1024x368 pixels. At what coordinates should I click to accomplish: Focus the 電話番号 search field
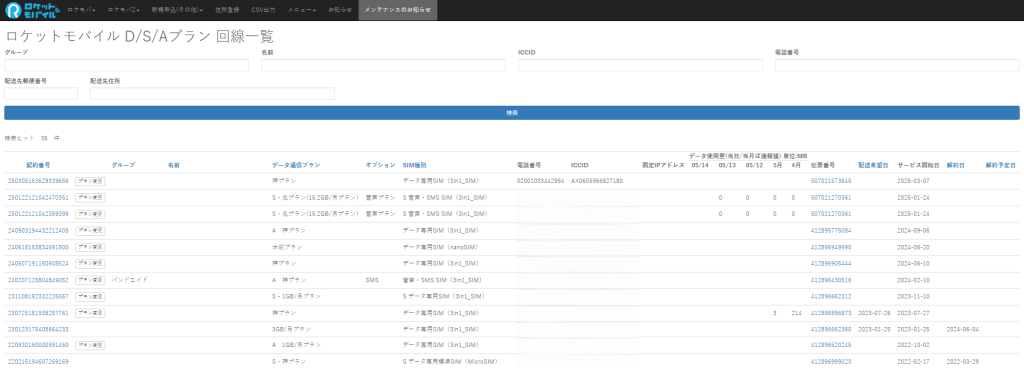click(x=897, y=65)
